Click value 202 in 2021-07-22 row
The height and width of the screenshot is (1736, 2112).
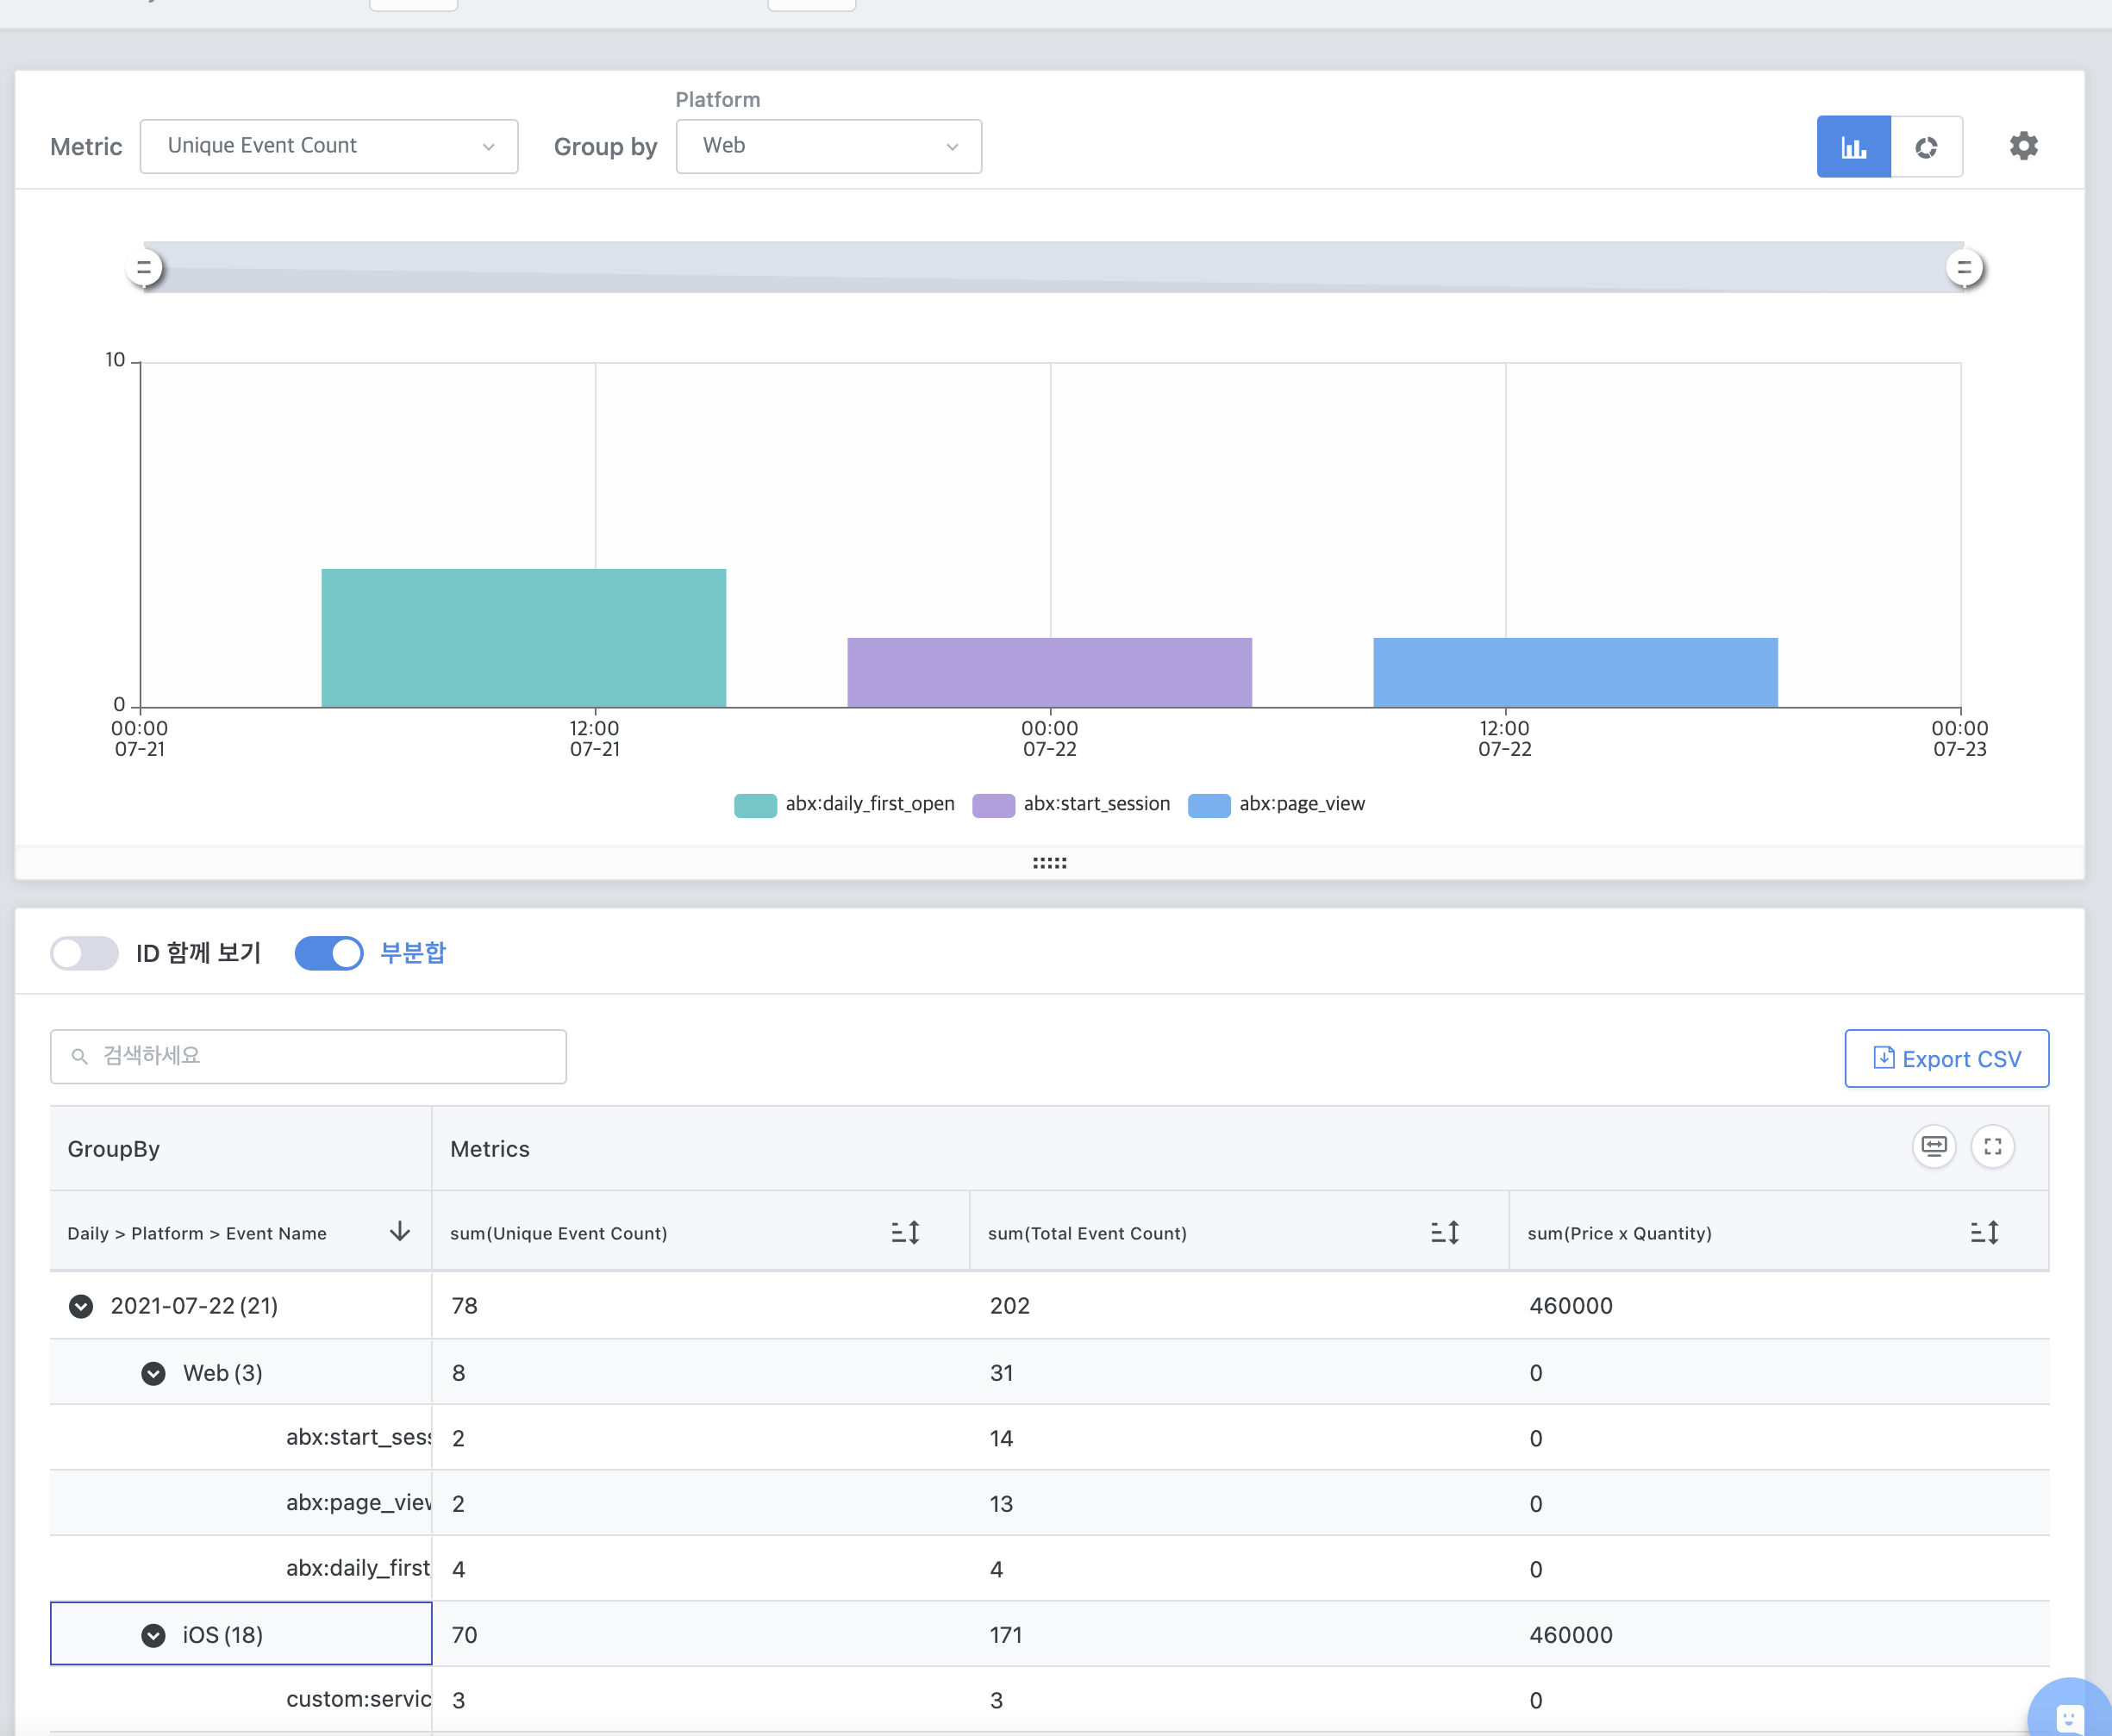click(1009, 1306)
